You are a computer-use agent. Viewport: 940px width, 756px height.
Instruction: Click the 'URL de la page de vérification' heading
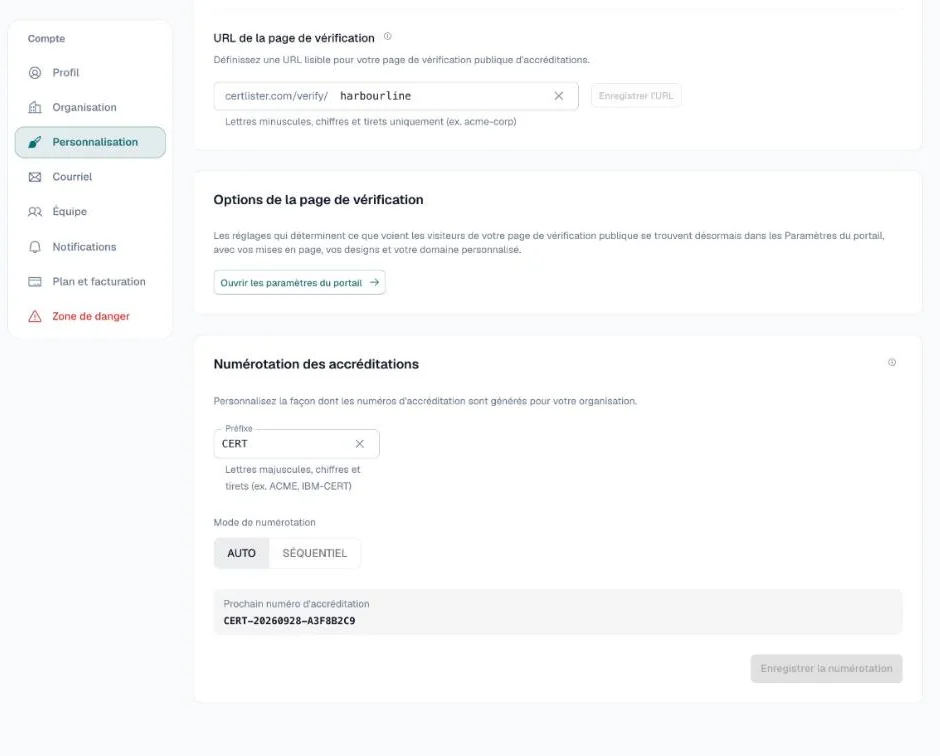pyautogui.click(x=294, y=38)
